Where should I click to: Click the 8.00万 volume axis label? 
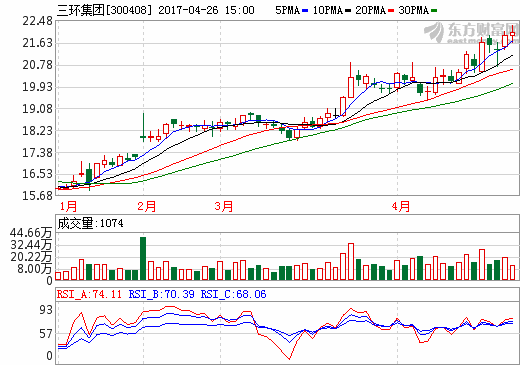pyautogui.click(x=35, y=269)
